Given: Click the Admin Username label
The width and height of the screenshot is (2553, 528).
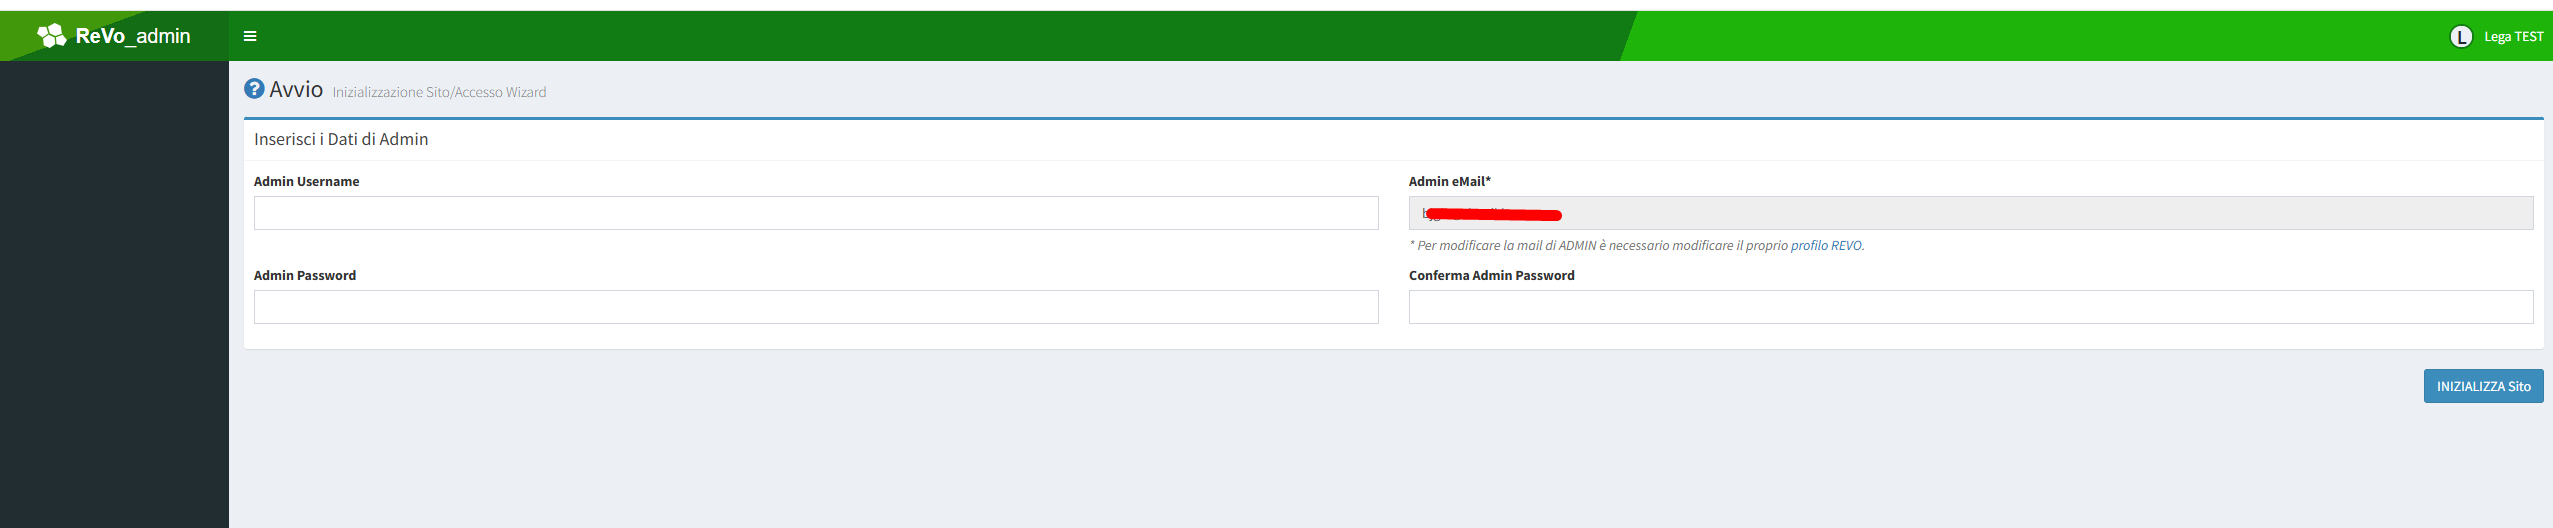Looking at the screenshot, I should (x=306, y=181).
